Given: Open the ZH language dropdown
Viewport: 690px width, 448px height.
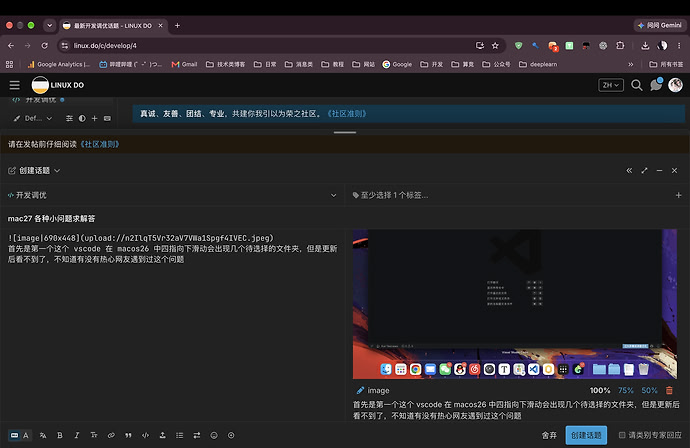Looking at the screenshot, I should 611,85.
